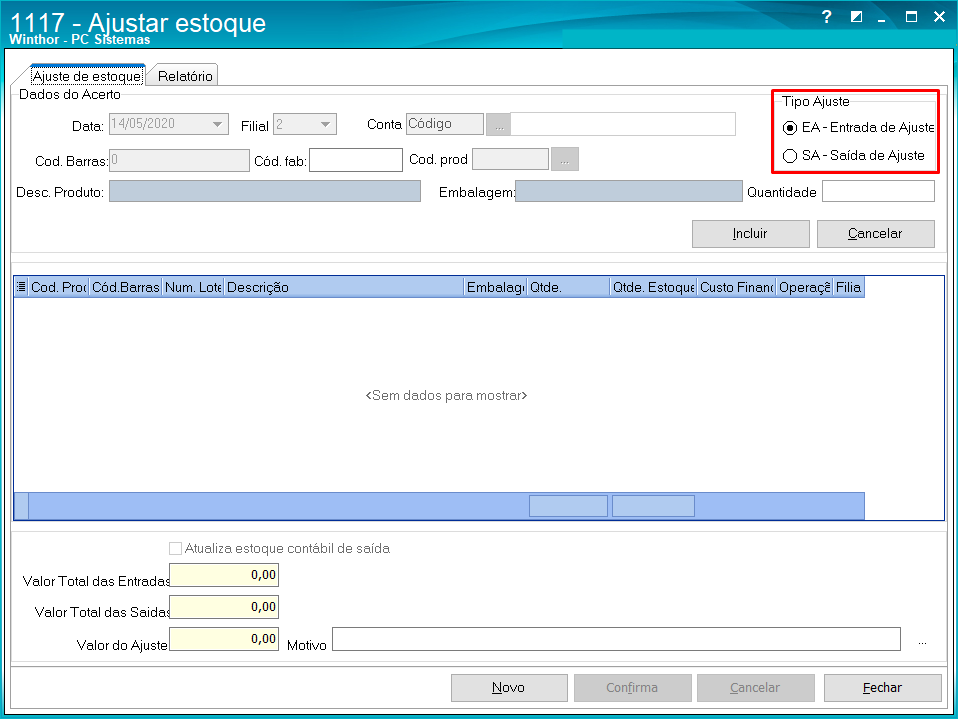Open the Relatório tab
The height and width of the screenshot is (719, 958).
[x=185, y=76]
